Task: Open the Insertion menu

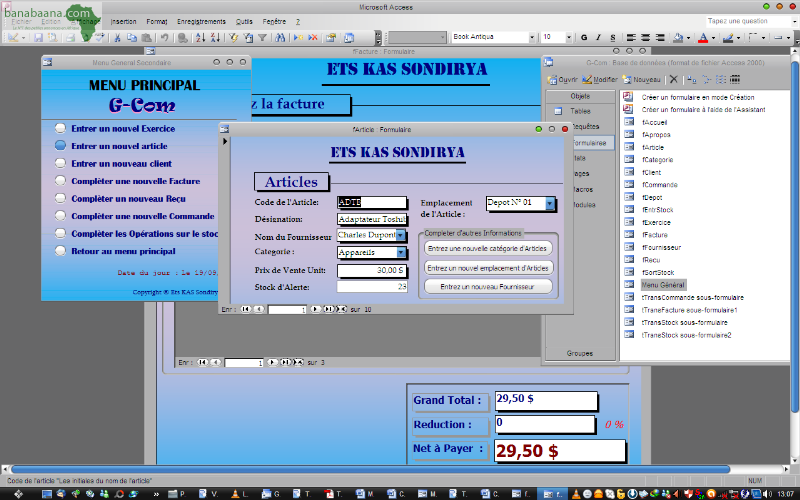Action: [123, 21]
